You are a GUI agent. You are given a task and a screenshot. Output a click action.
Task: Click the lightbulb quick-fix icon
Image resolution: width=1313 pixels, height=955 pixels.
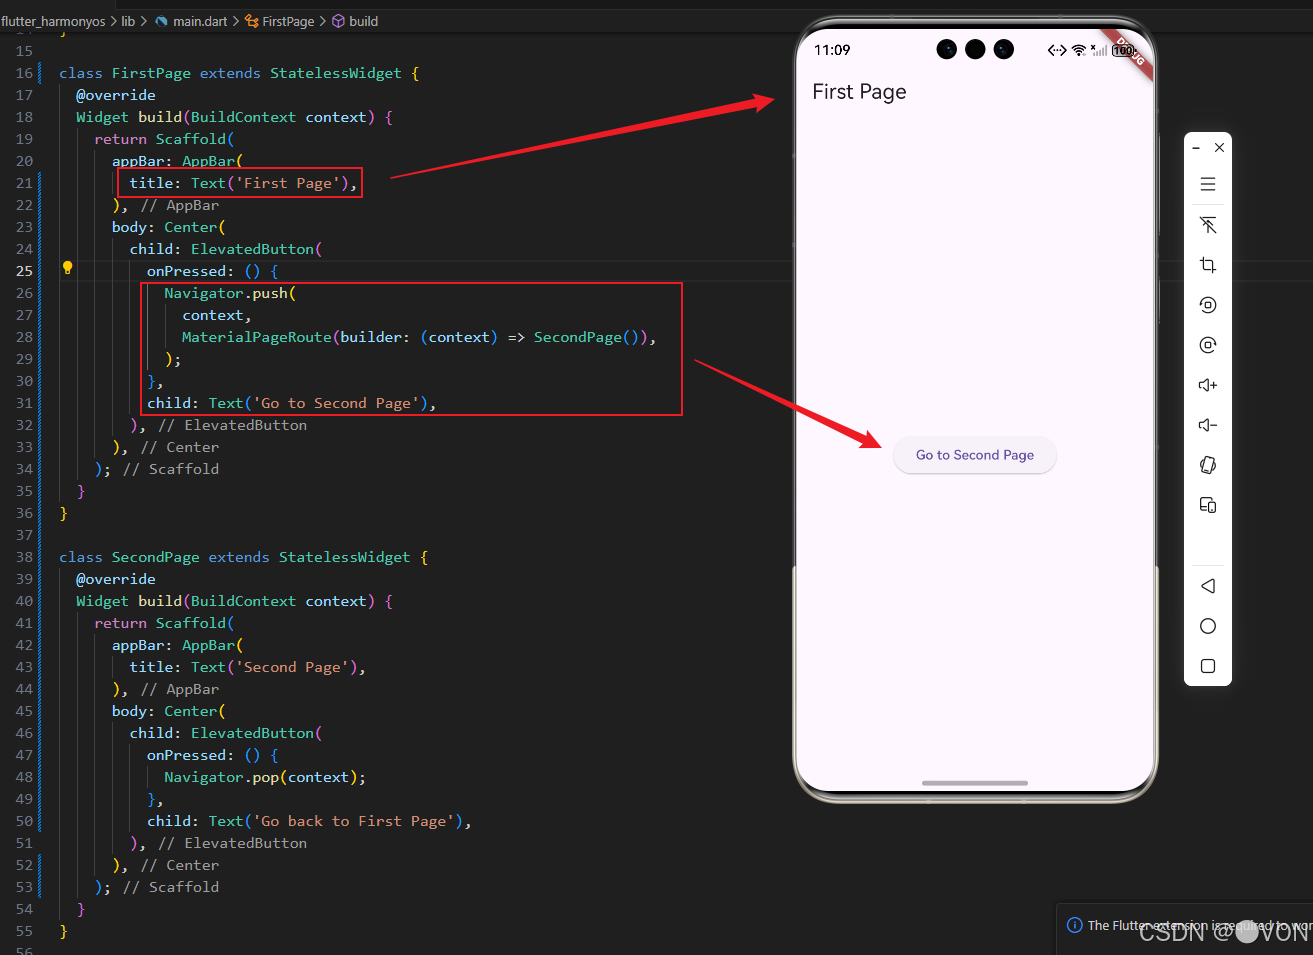[x=67, y=268]
